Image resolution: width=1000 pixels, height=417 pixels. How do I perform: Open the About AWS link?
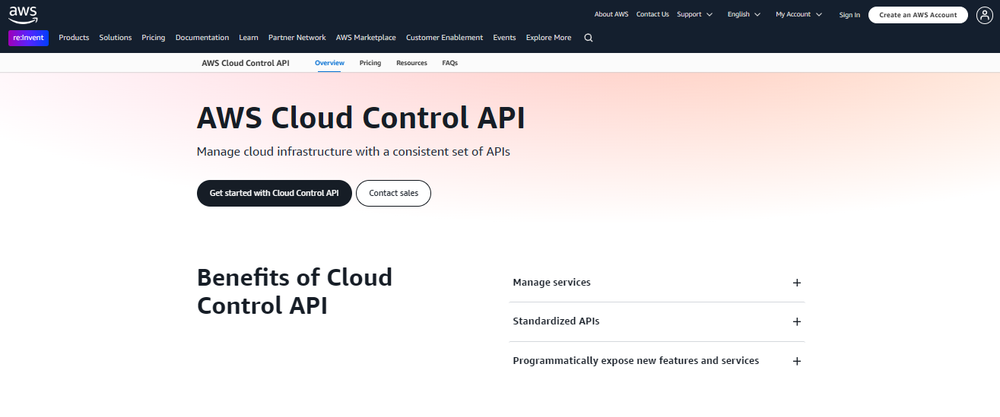[x=611, y=14]
